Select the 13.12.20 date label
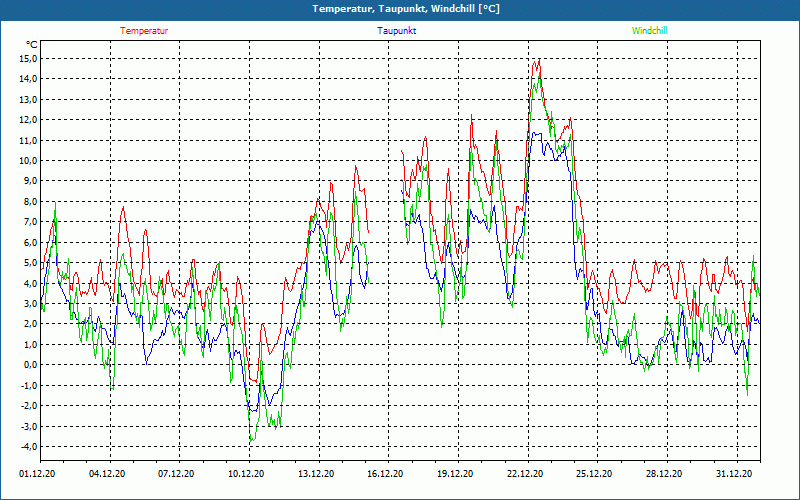 [316, 474]
